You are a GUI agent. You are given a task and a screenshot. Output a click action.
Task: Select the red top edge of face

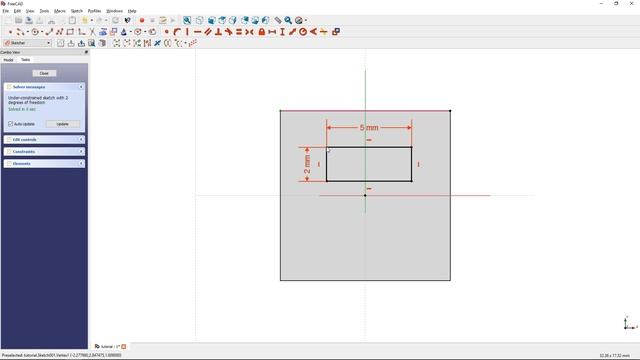[x=365, y=111]
